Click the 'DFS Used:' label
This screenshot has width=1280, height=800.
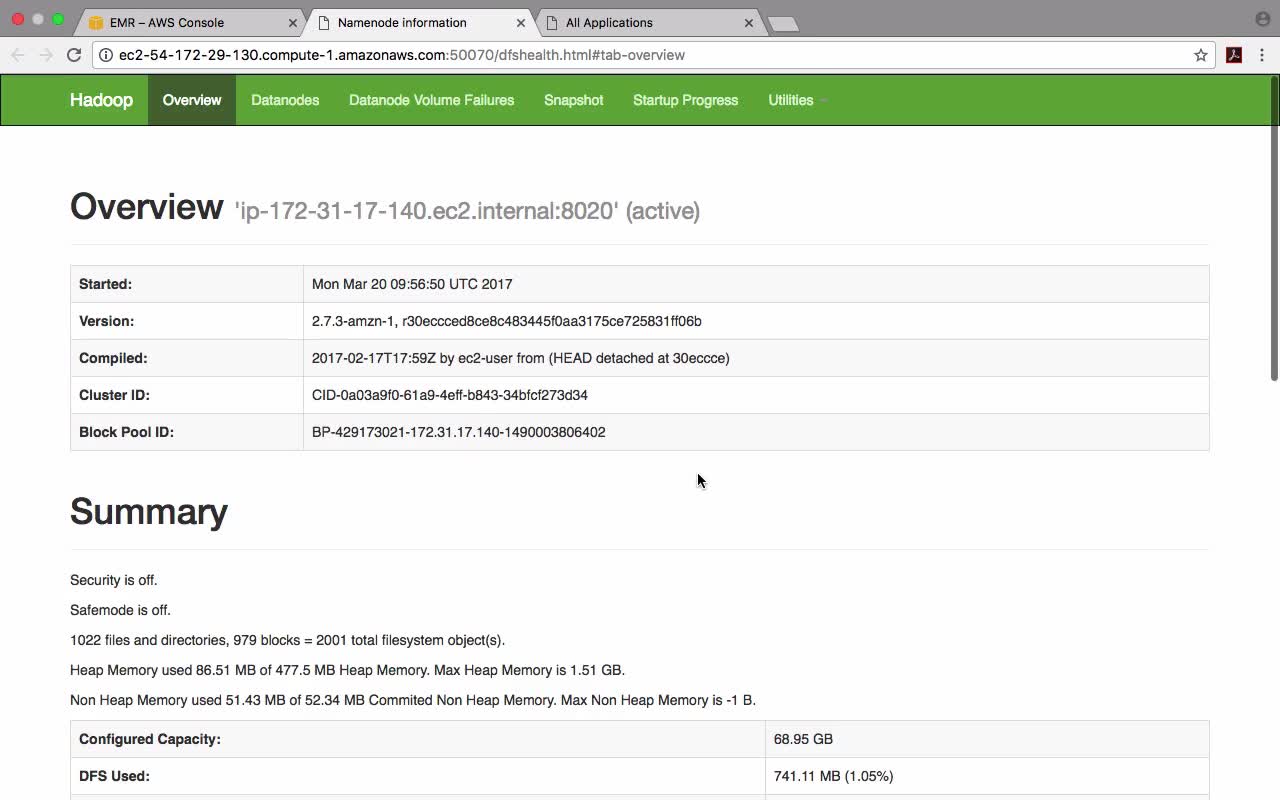(114, 776)
